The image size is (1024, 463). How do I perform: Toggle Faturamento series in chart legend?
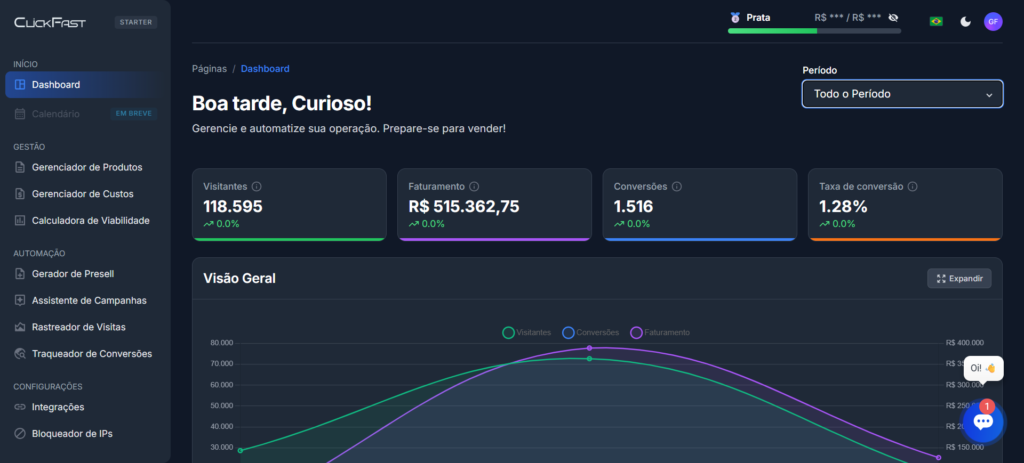click(x=660, y=332)
